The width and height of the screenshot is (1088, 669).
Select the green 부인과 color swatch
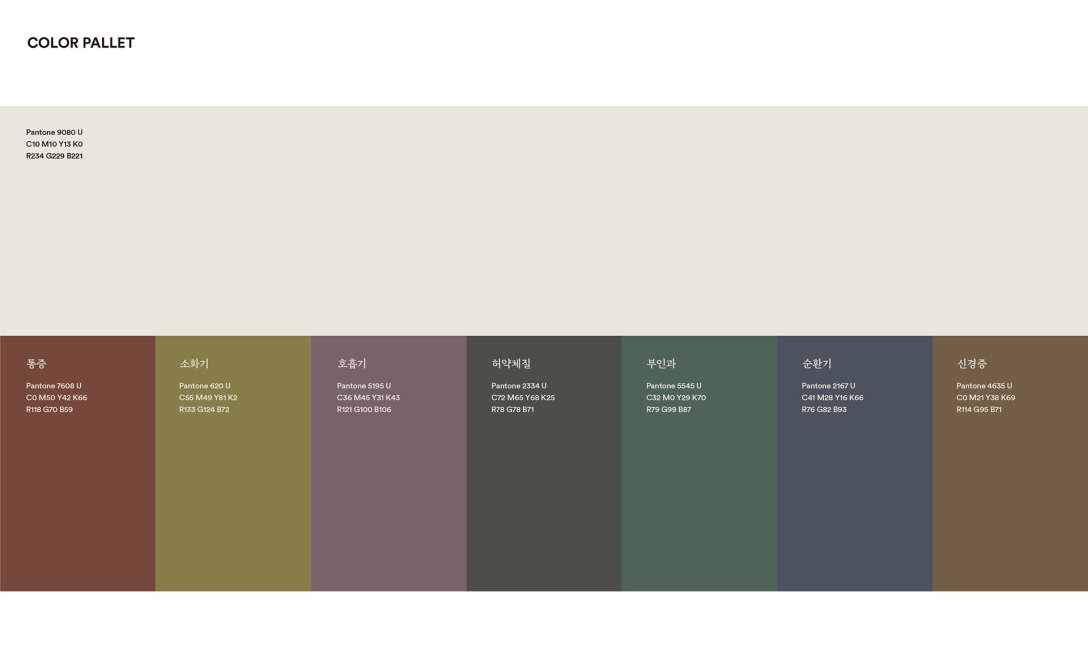(x=699, y=464)
